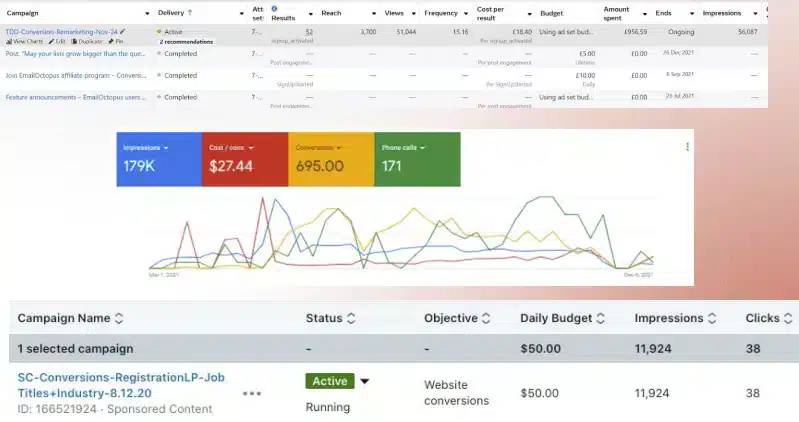Click the pencil icon beside TDO-Conversion-Remarketing-Nov-24

coord(123,32)
